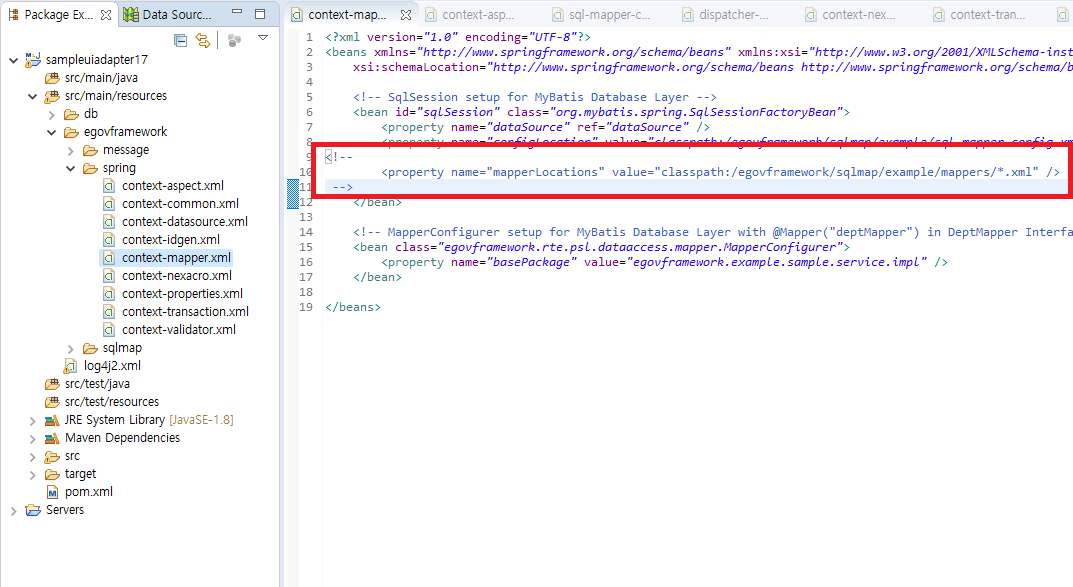Open the Package Explorer View Menu arrow
Viewport: 1073px width, 587px height.
point(263,39)
